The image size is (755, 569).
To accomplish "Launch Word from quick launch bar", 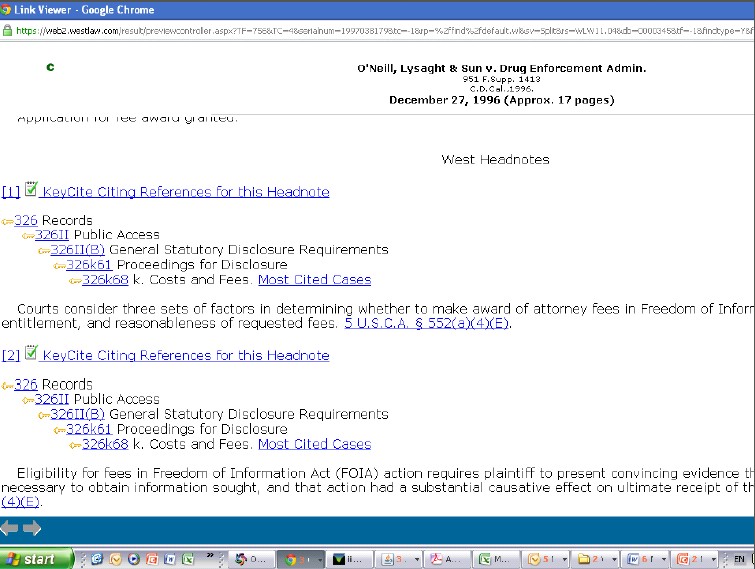I will pos(169,559).
